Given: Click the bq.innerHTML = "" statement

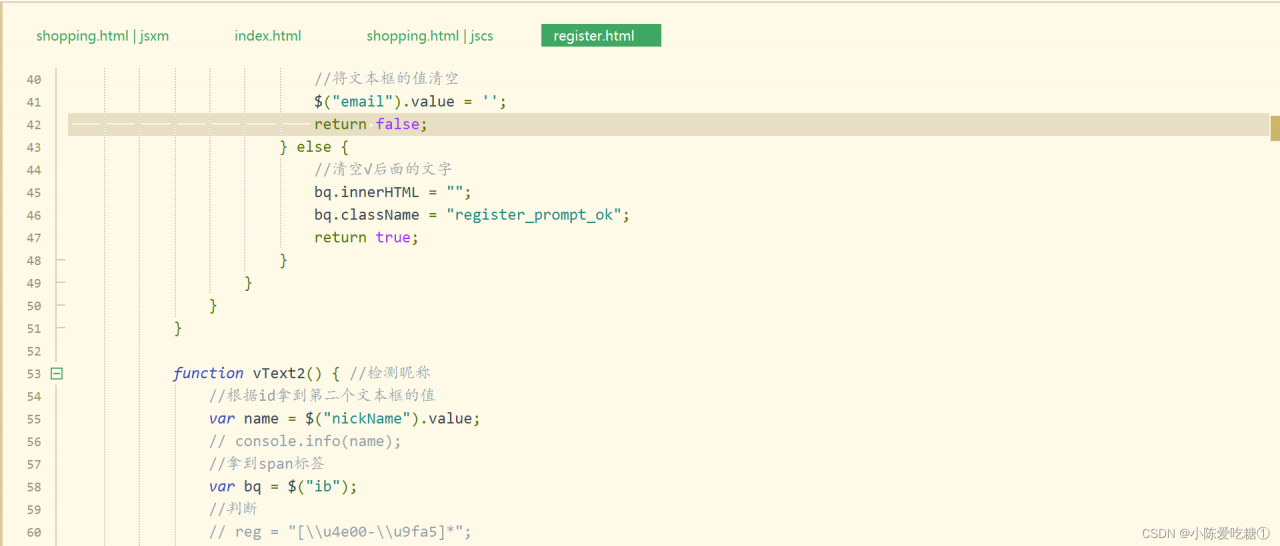Looking at the screenshot, I should pos(392,192).
